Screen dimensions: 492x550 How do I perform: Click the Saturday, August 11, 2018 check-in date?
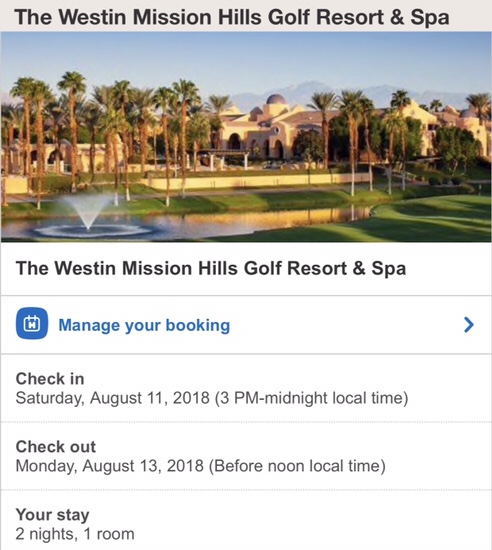pos(113,398)
